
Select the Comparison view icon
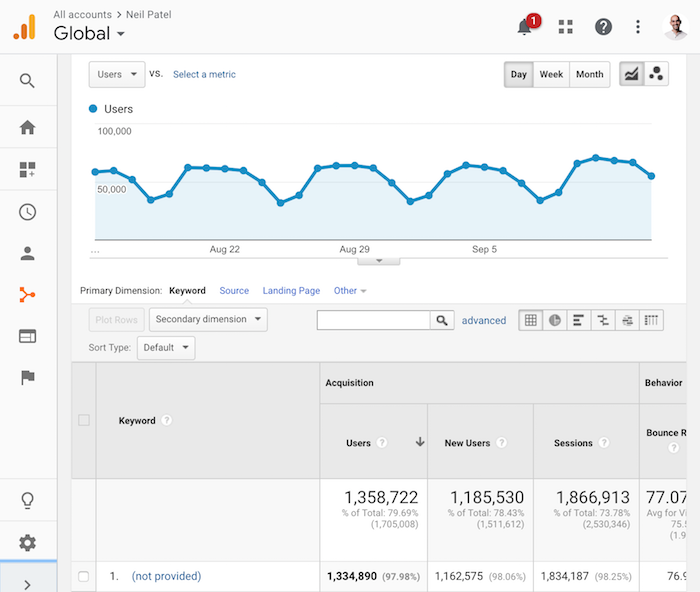(603, 320)
